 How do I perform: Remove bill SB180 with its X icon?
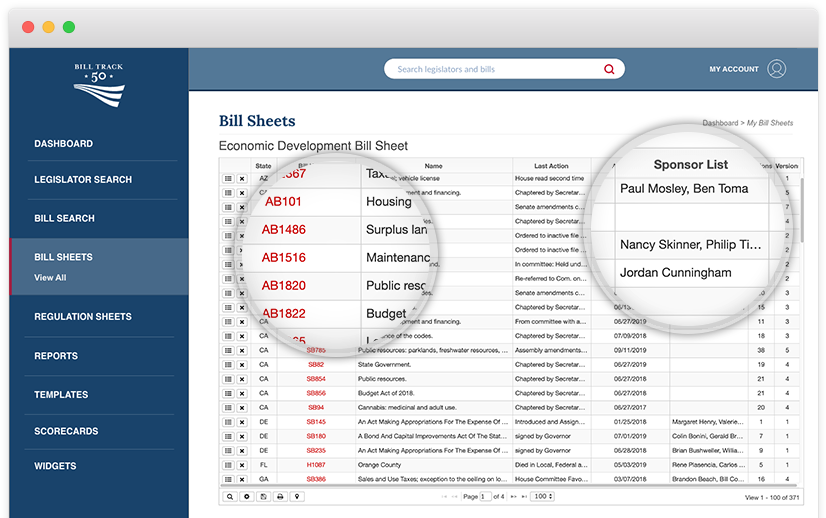tap(242, 436)
